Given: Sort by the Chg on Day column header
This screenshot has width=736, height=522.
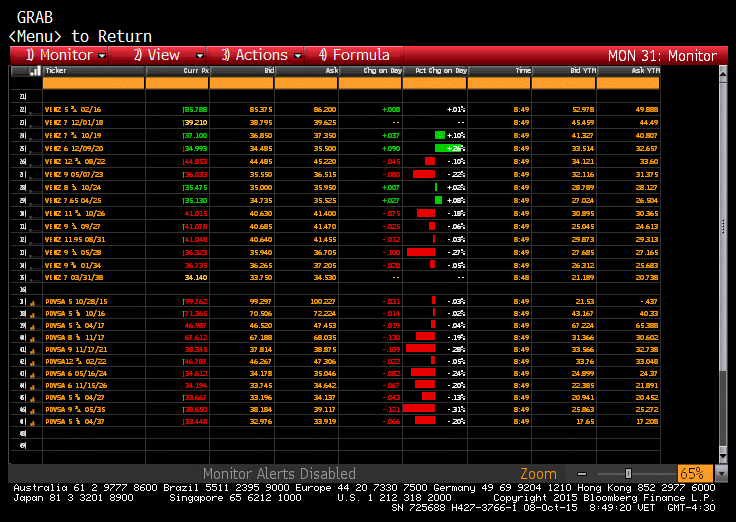Looking at the screenshot, I should tap(370, 71).
